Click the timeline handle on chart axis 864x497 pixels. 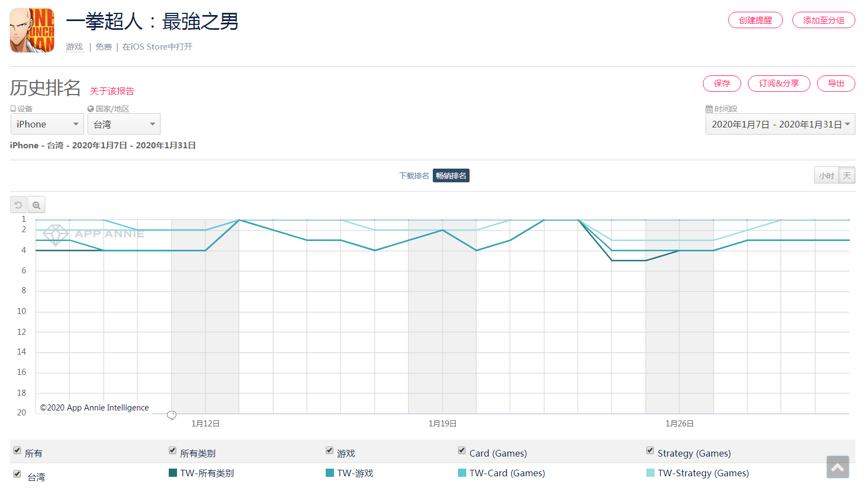(172, 415)
